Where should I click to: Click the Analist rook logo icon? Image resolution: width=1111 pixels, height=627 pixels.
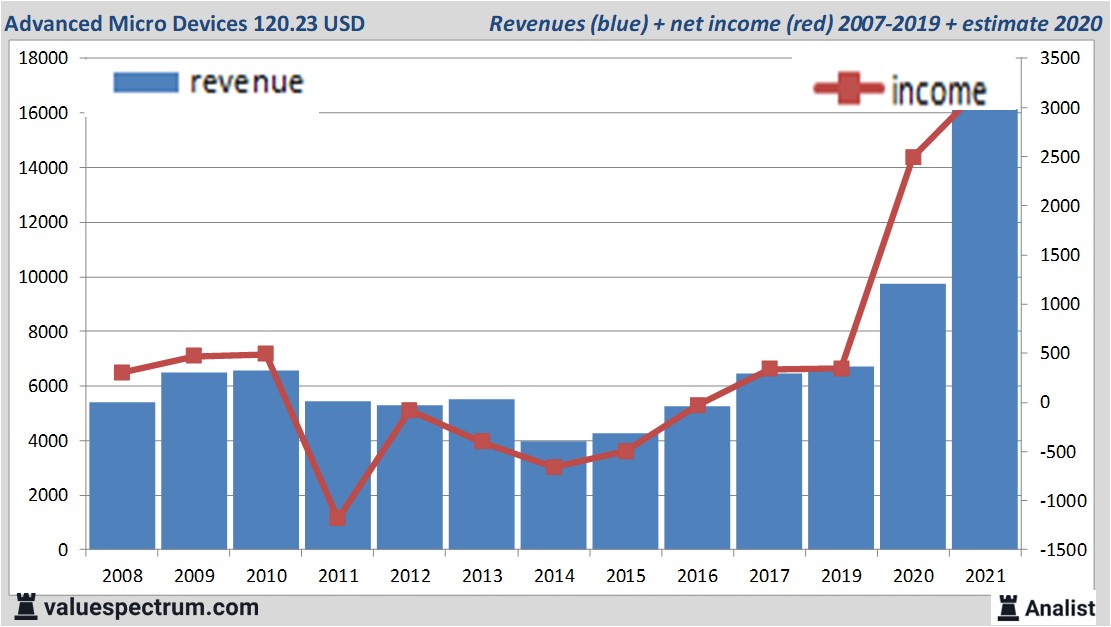pyautogui.click(x=1008, y=606)
